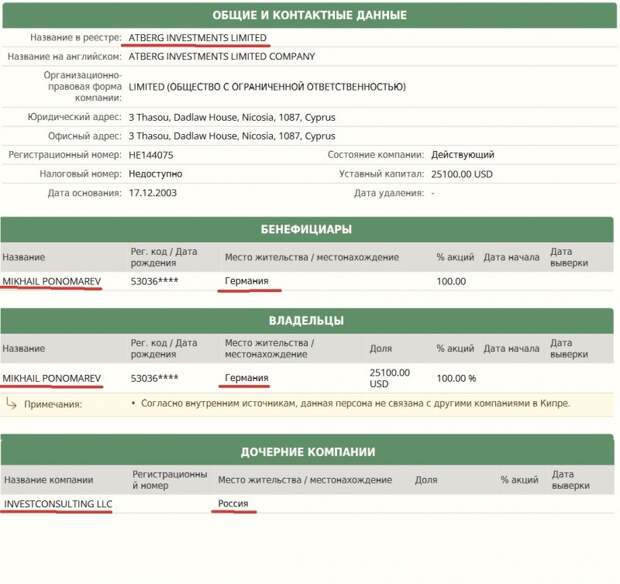Open MIKHAIL PONOMAREV in Бенефициары table
The image size is (620, 584).
[x=51, y=282]
